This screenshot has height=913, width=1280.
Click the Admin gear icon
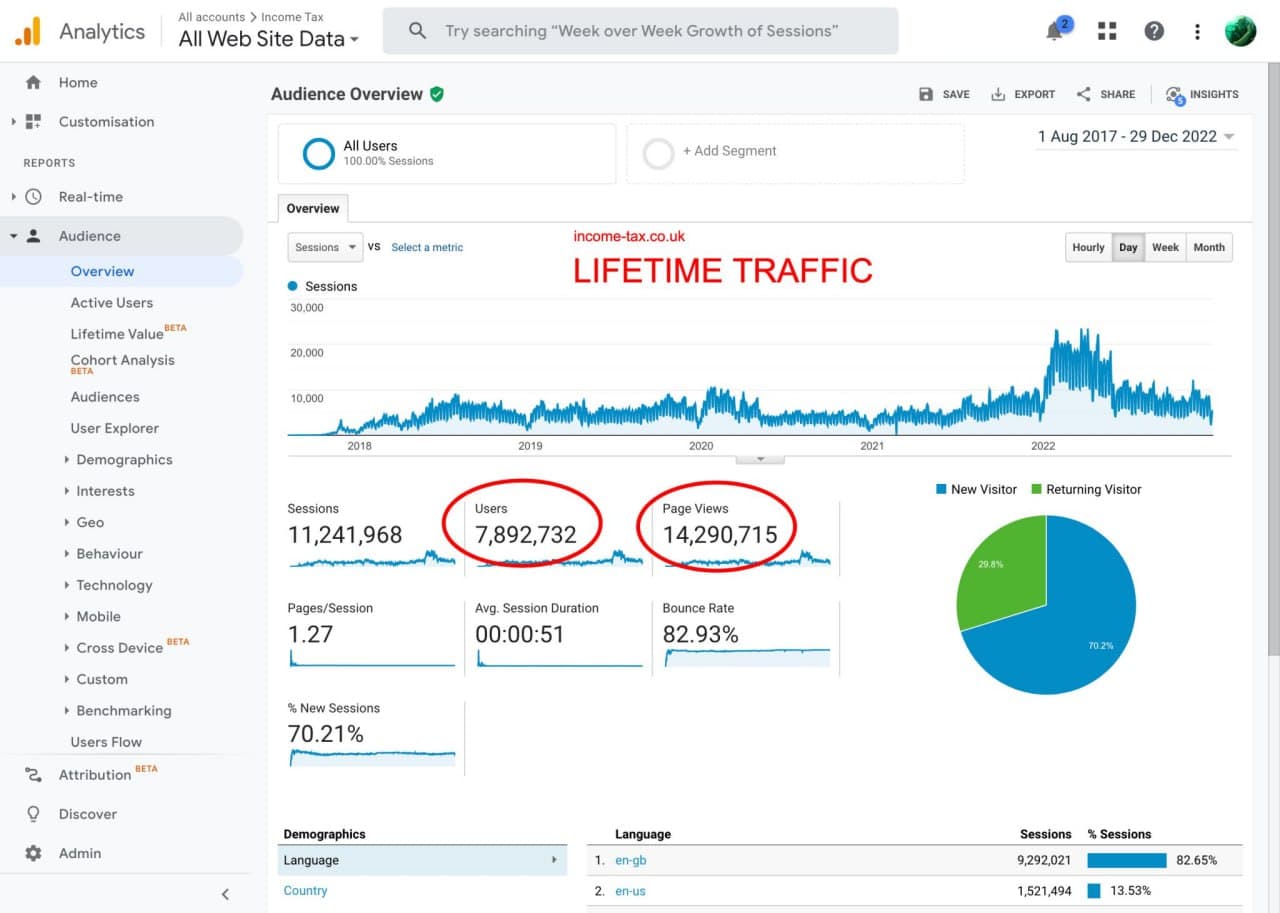(34, 853)
